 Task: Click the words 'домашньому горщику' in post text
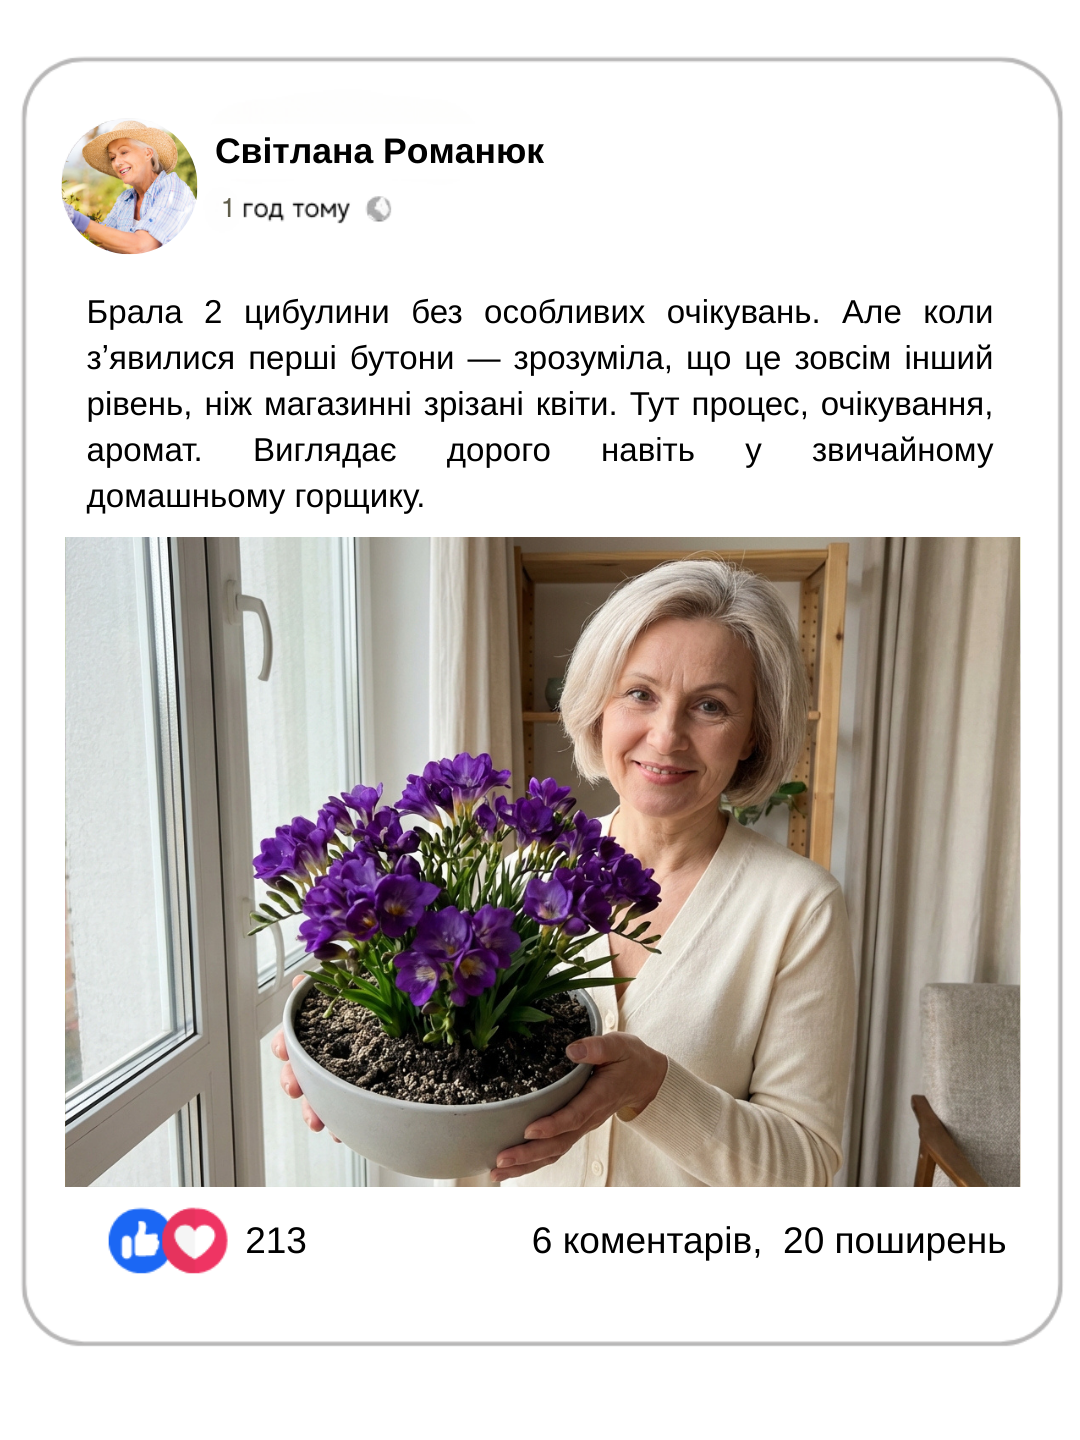point(256,496)
